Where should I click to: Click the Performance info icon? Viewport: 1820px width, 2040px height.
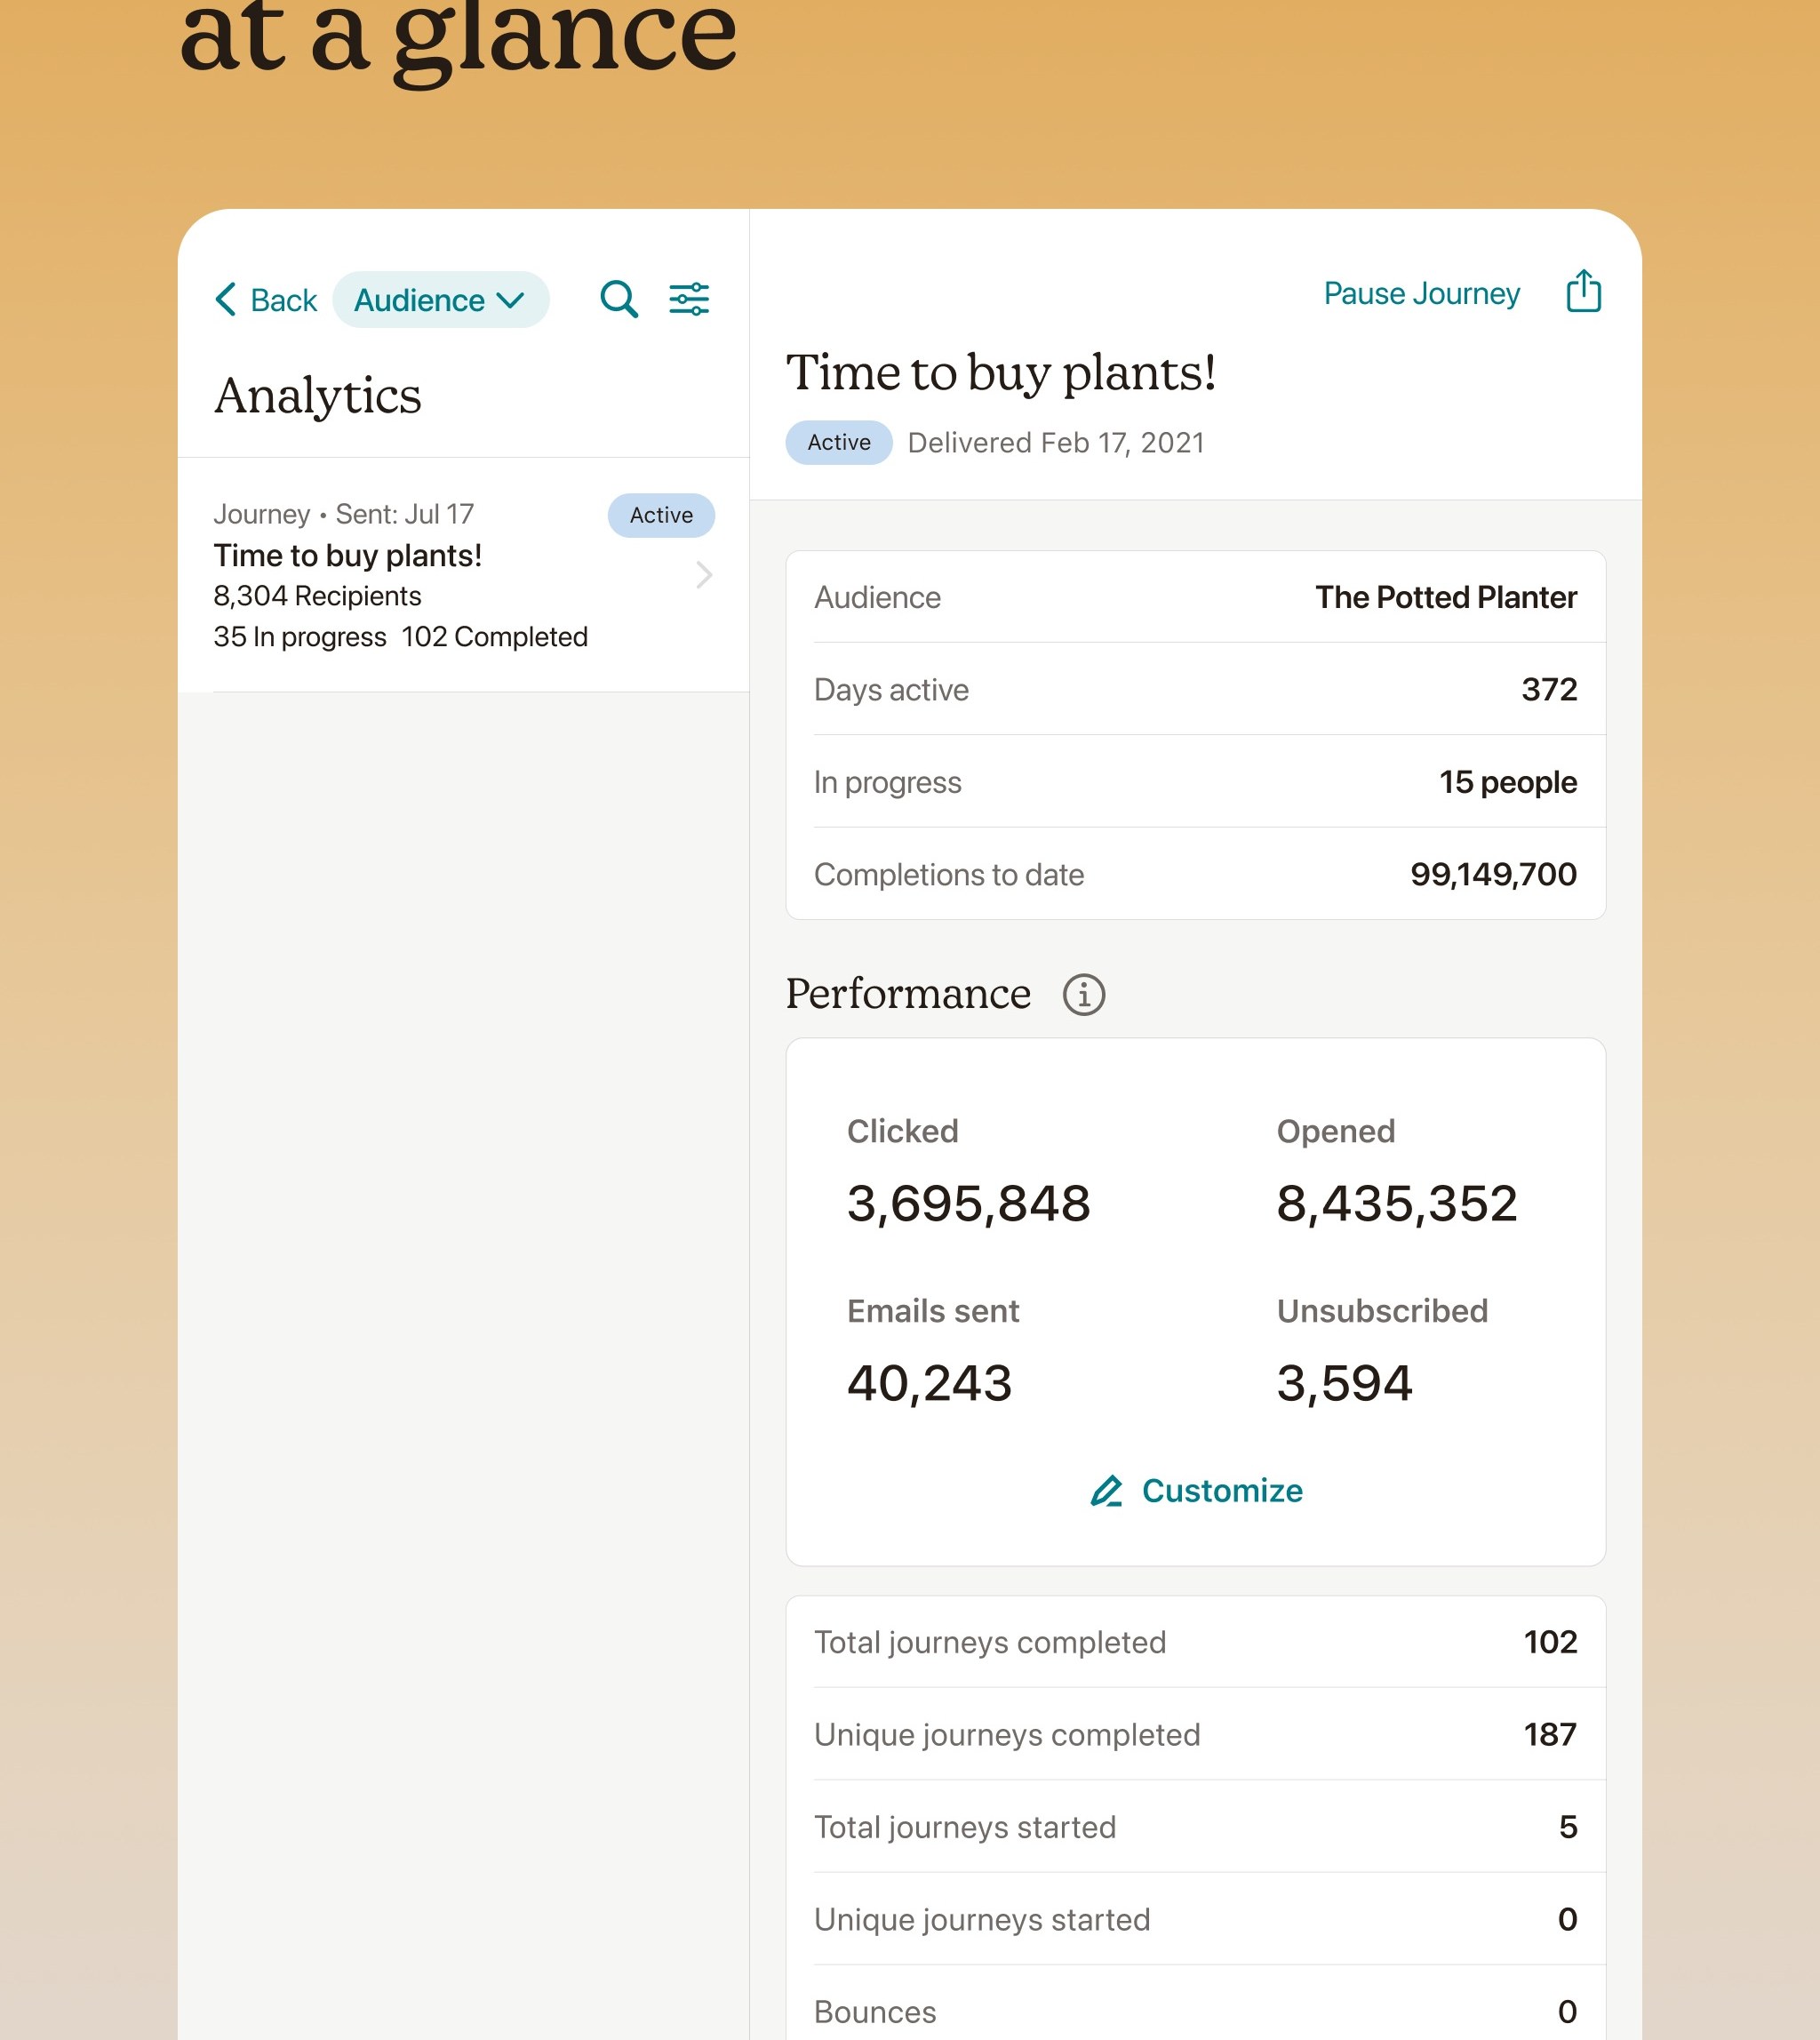(x=1083, y=995)
